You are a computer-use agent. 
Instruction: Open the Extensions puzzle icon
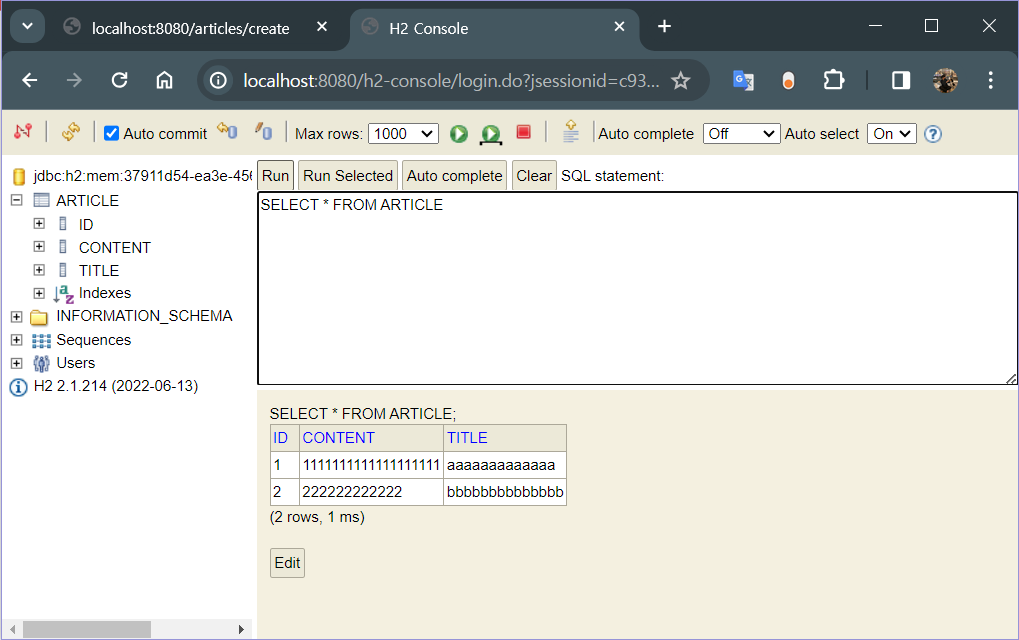pyautogui.click(x=834, y=80)
